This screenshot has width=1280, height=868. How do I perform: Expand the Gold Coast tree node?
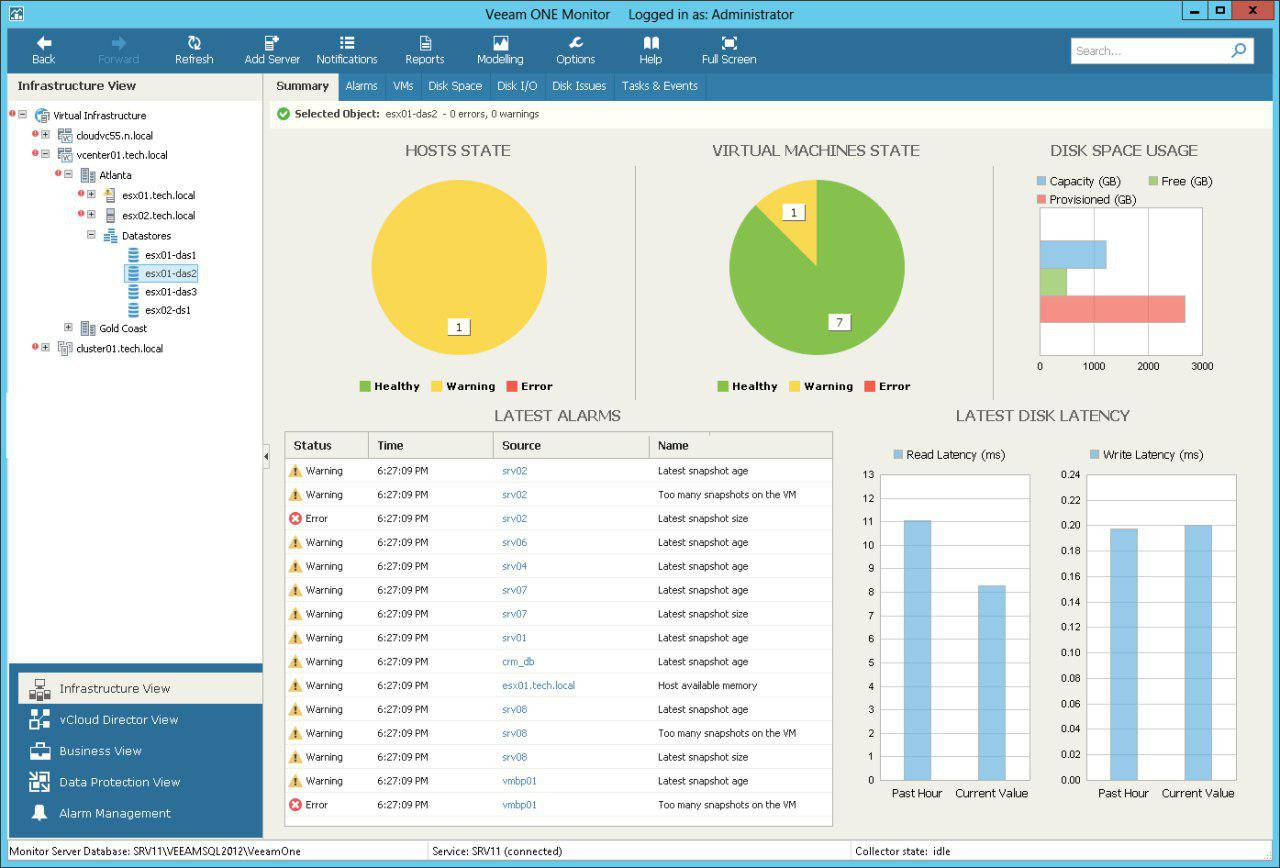[x=68, y=328]
